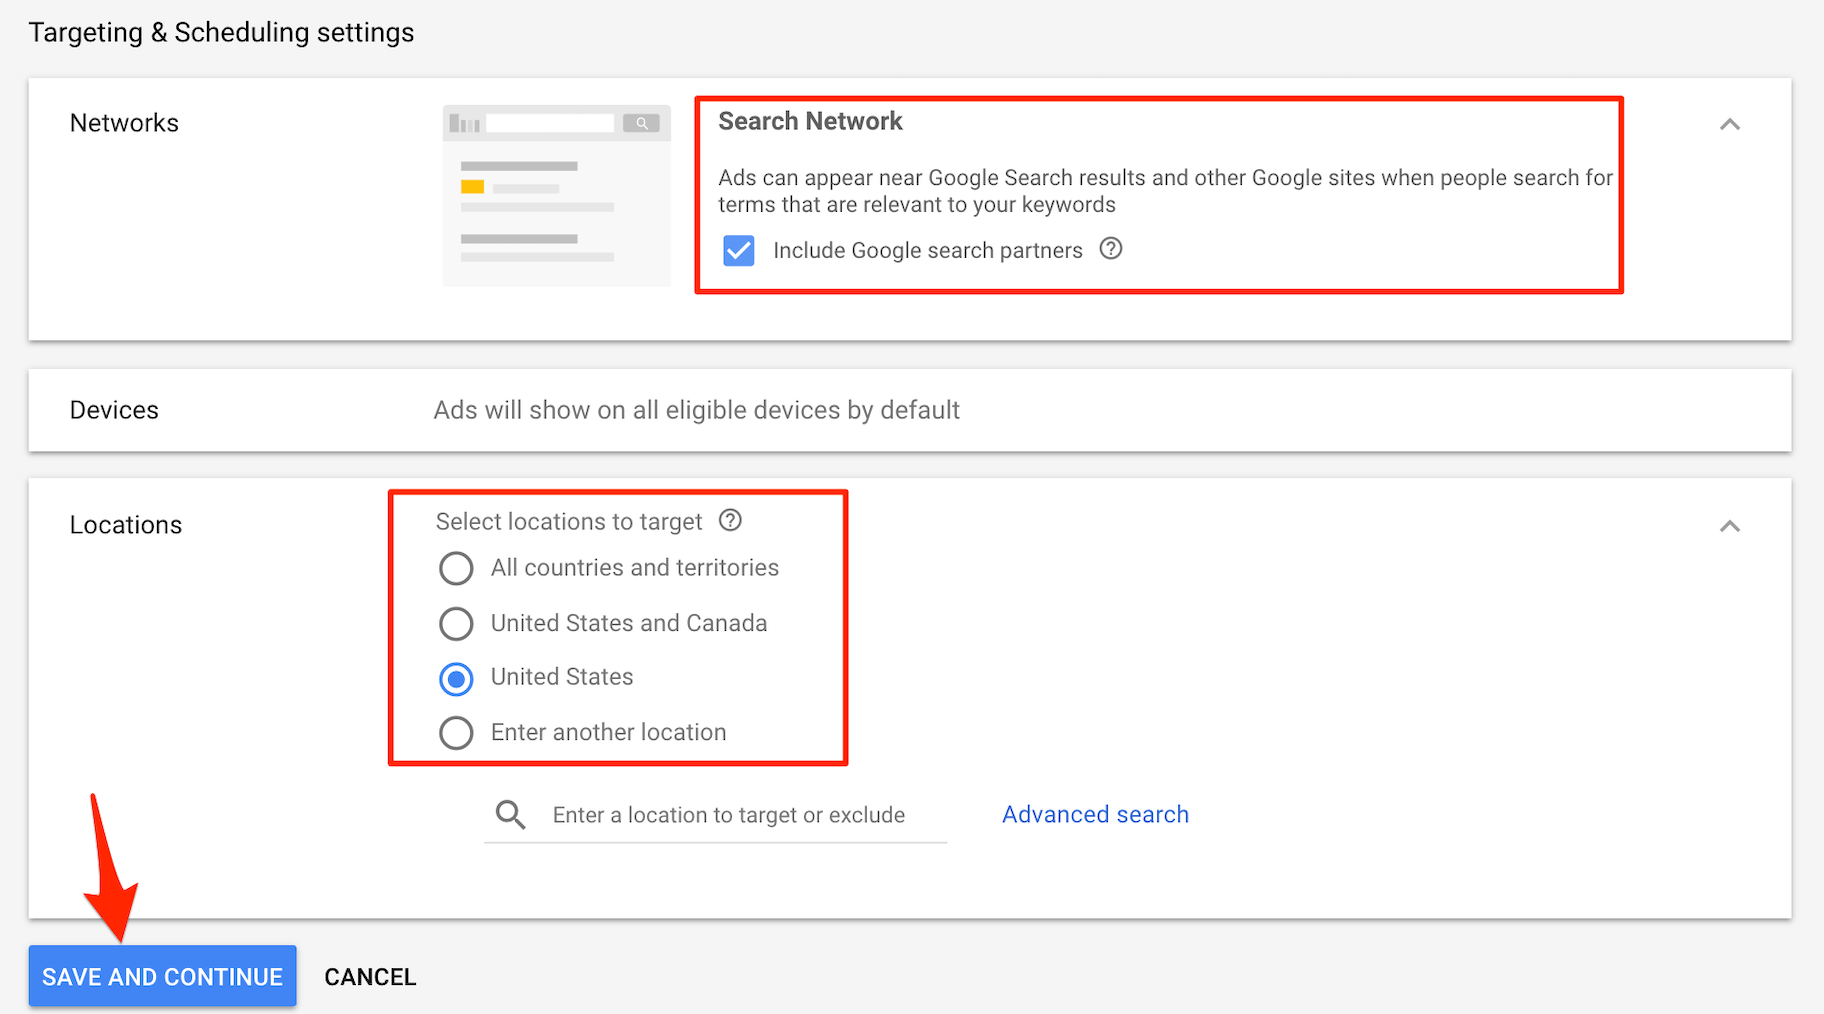
Task: Open help icon next to Select locations to target
Action: (x=730, y=520)
